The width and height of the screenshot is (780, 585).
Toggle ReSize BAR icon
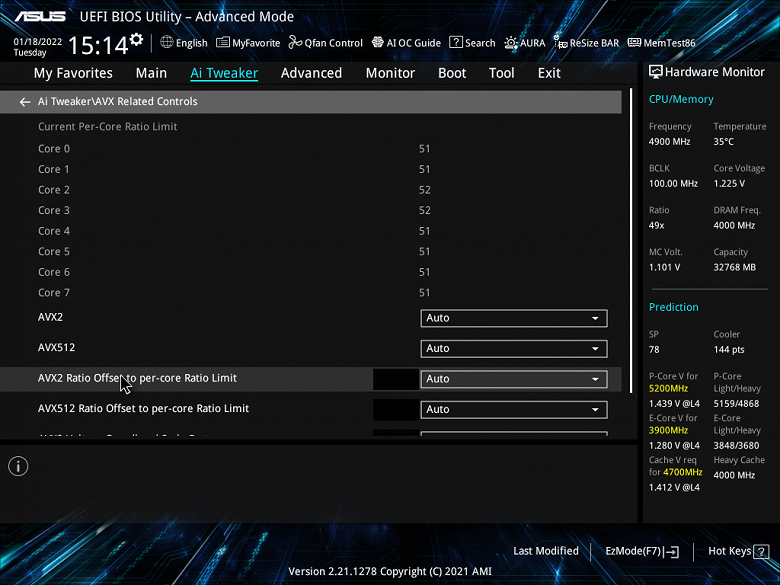point(561,43)
